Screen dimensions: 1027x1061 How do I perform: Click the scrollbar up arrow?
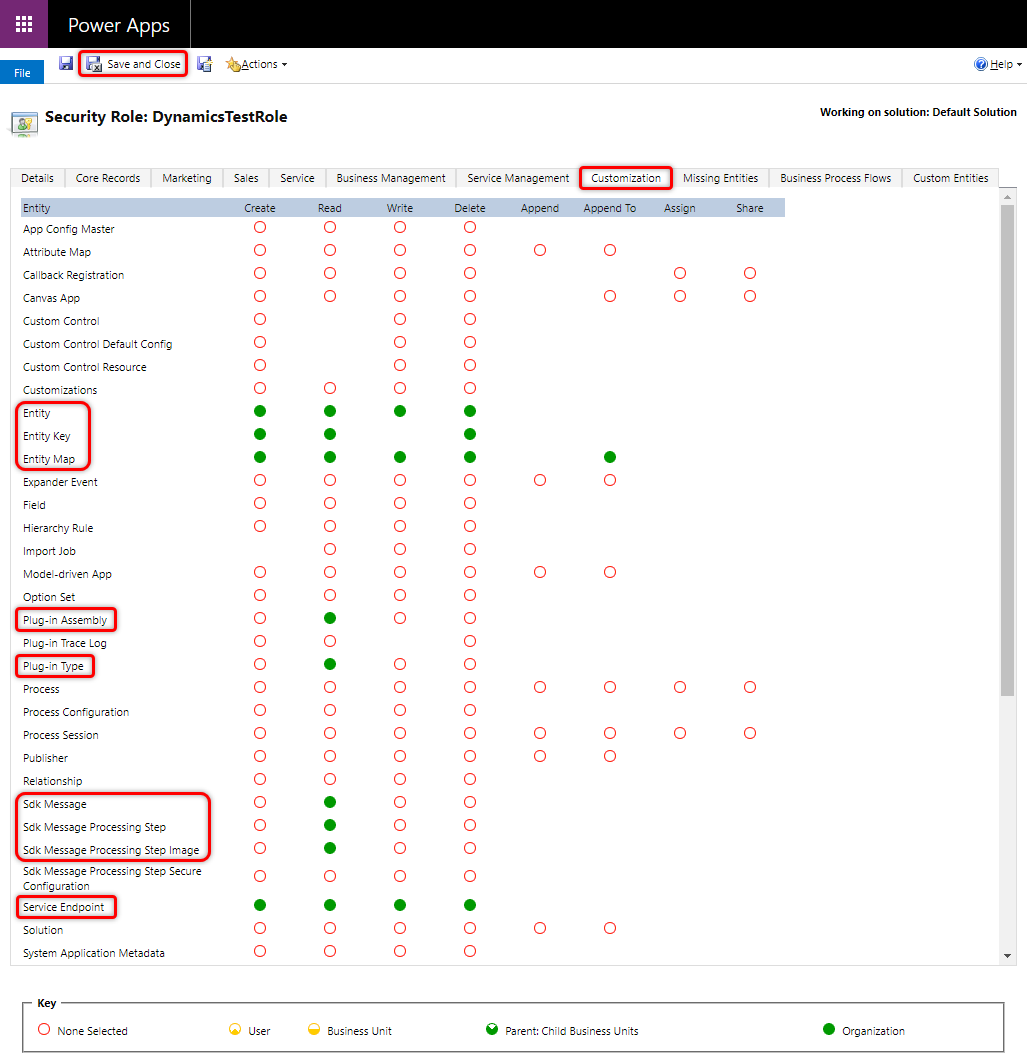[1007, 197]
